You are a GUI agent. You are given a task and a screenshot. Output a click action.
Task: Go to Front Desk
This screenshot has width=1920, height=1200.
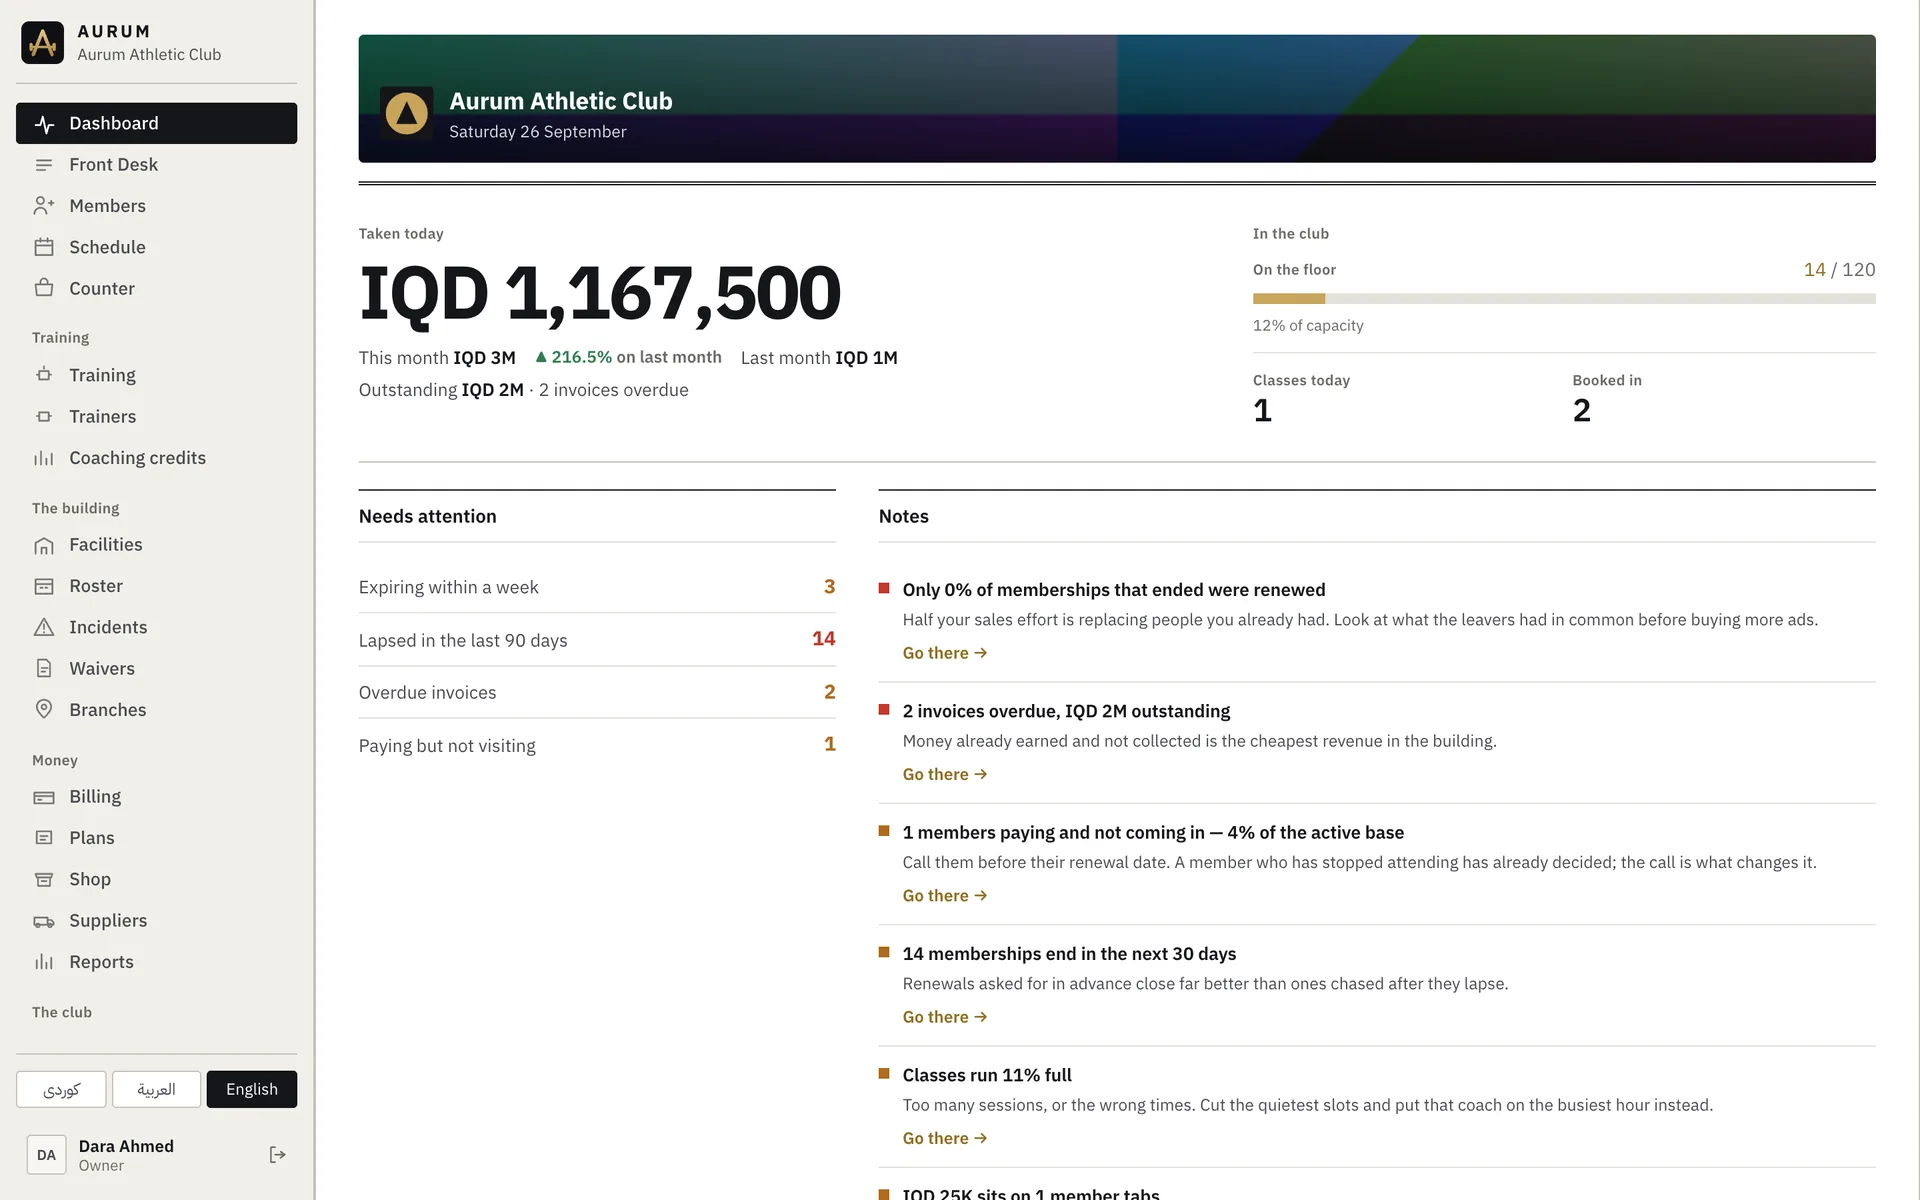point(156,165)
